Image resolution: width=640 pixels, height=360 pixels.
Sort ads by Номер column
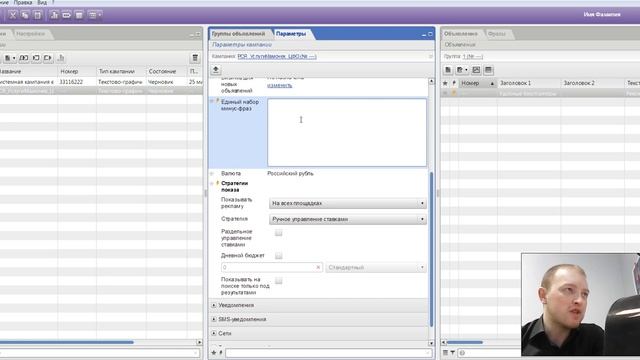pos(477,83)
